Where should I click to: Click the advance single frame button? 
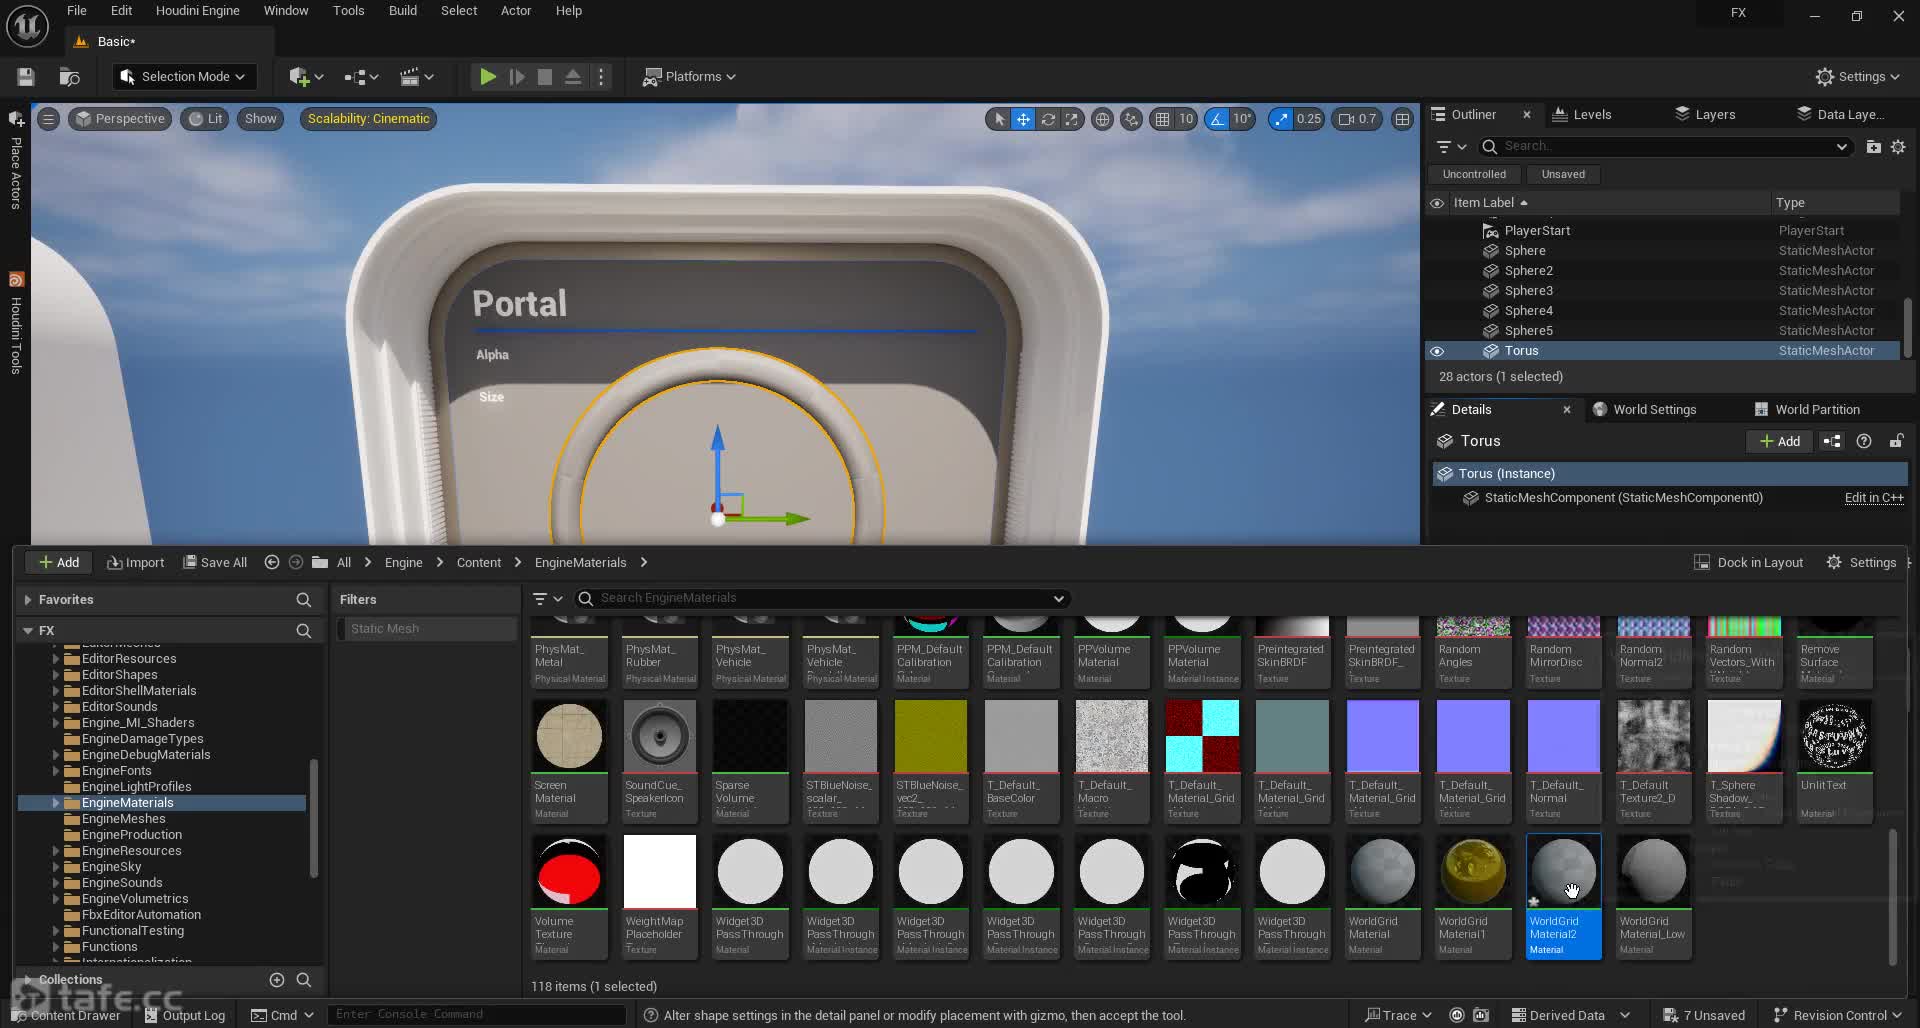point(516,77)
